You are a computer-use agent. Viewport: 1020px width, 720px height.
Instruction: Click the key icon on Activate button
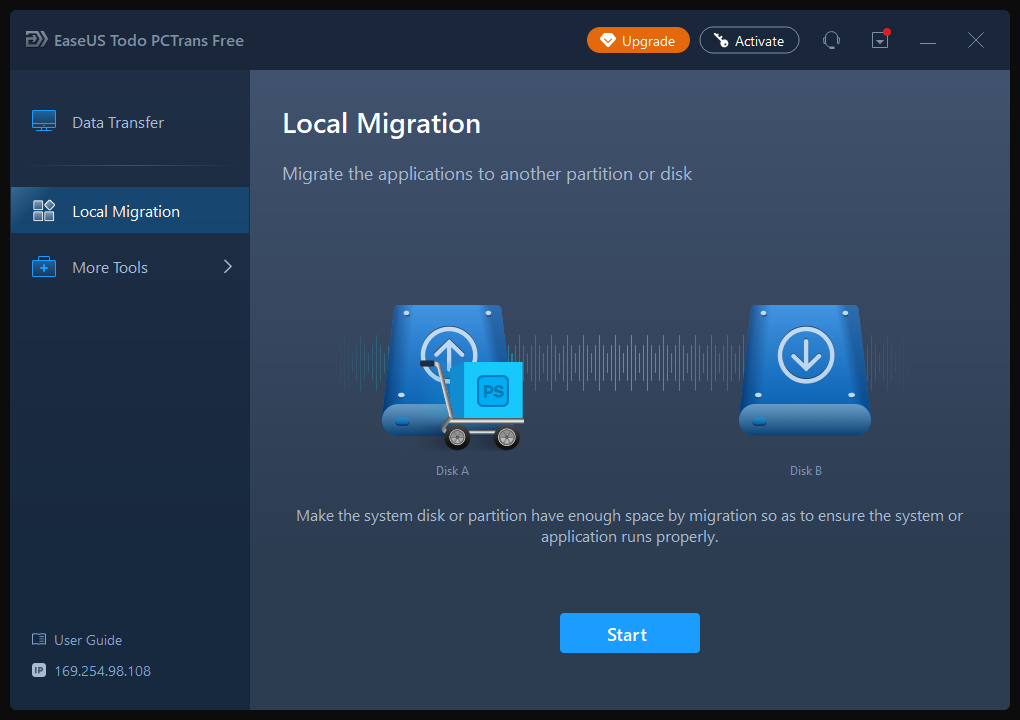721,40
